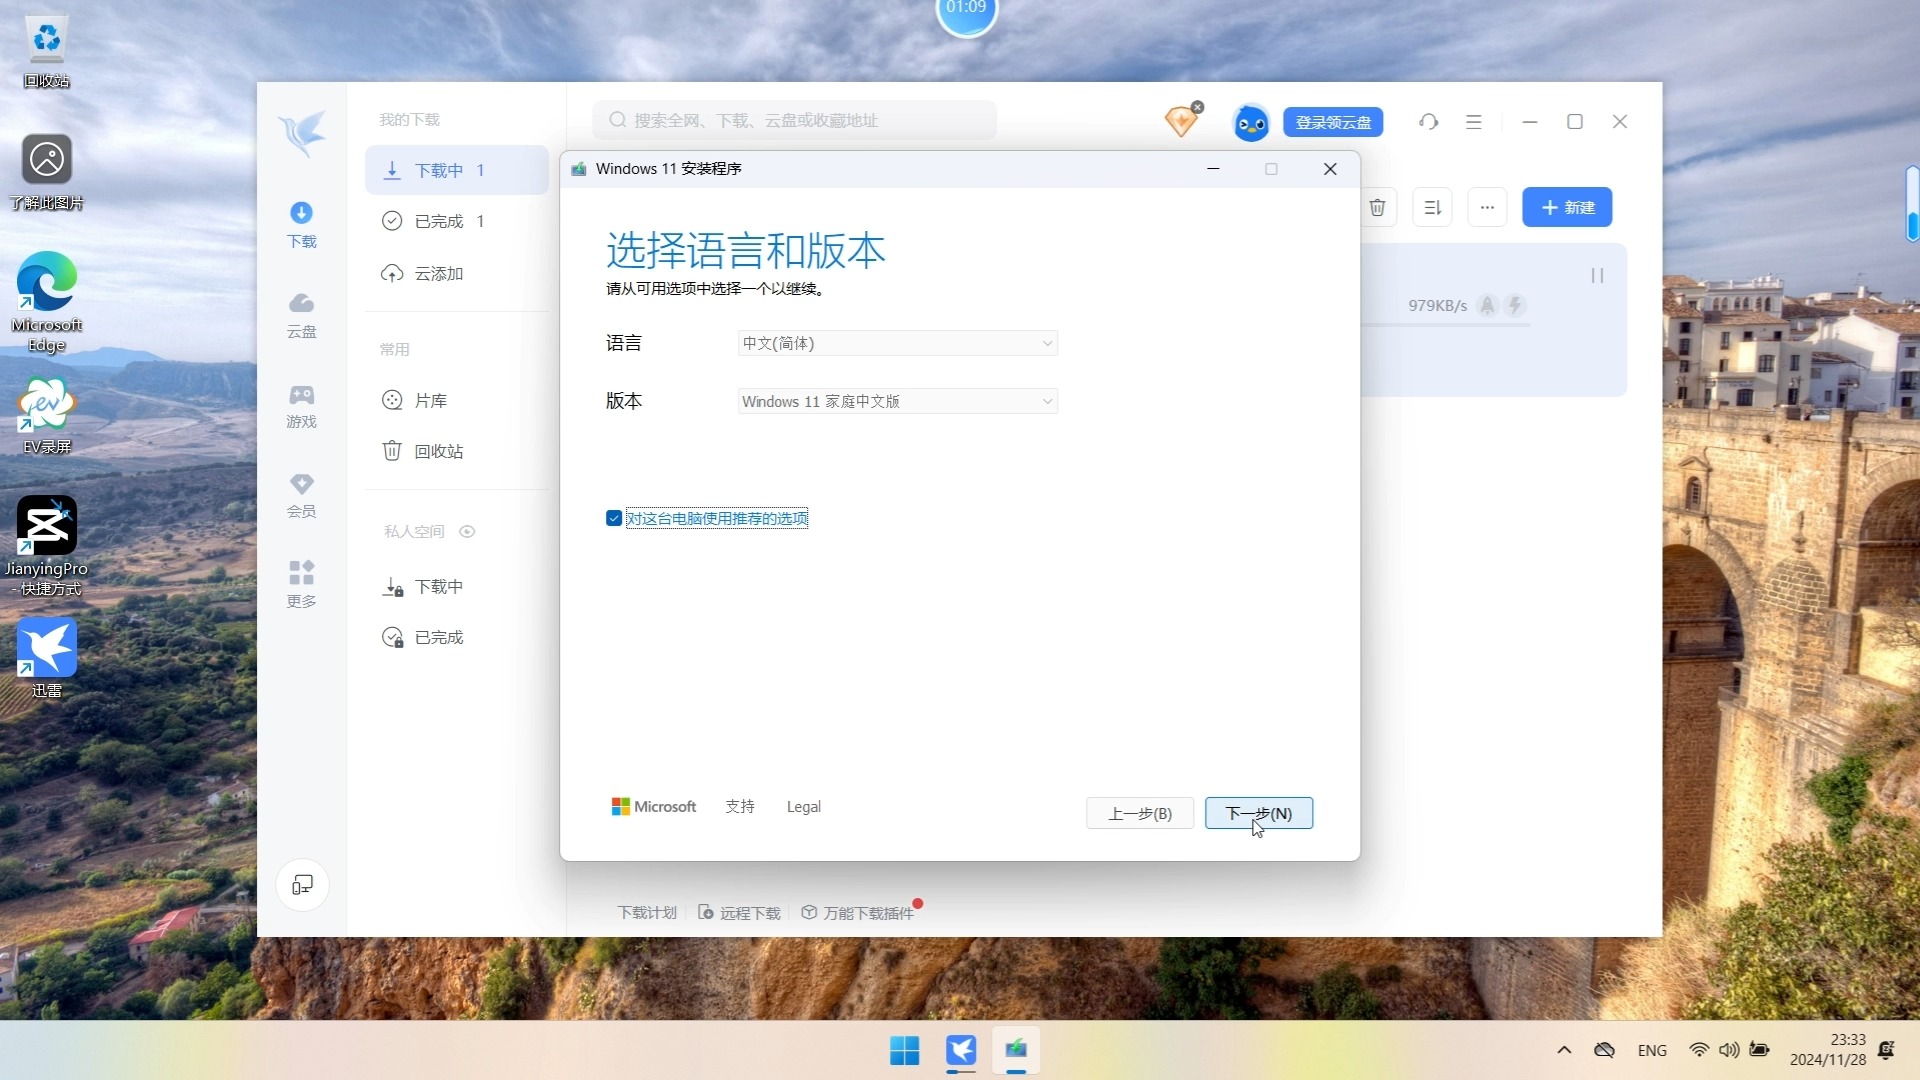
Task: Open the Legal link
Action: click(x=803, y=807)
